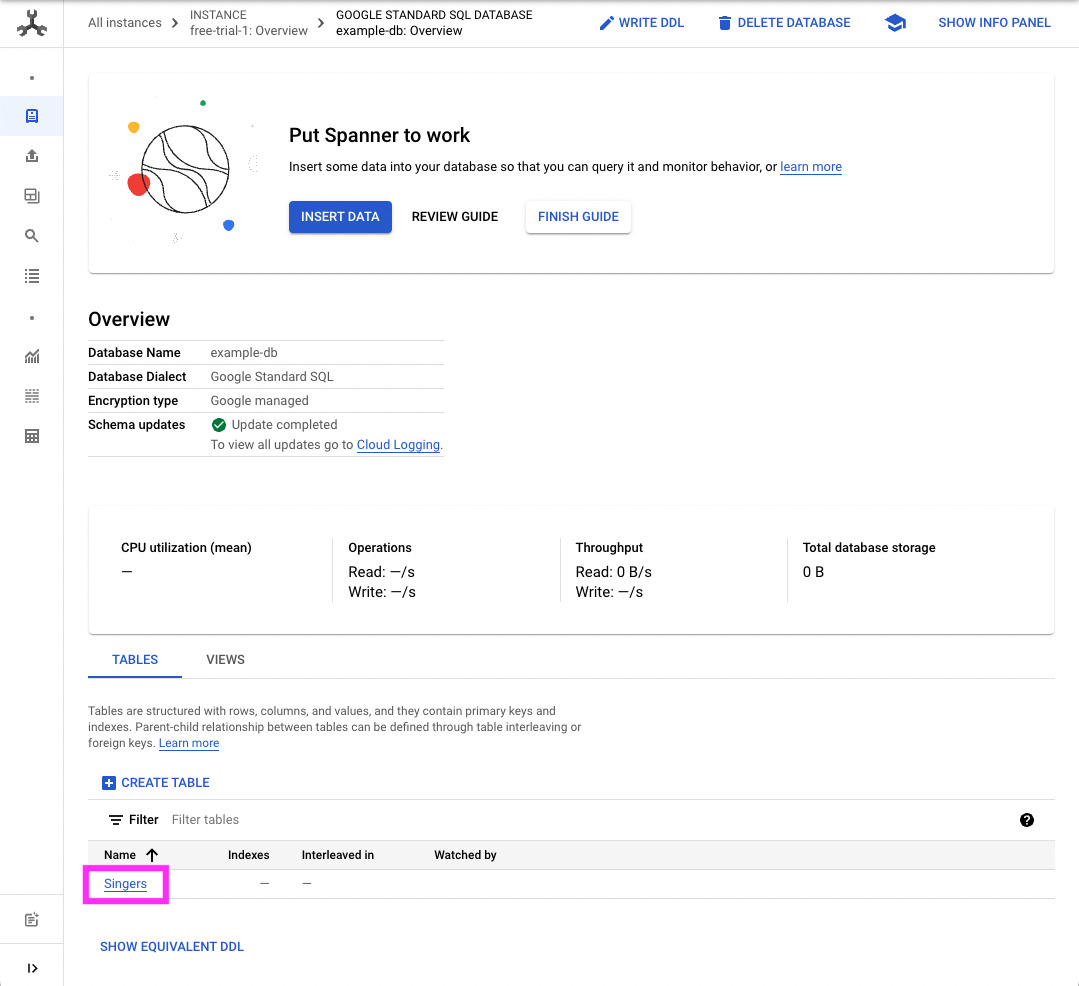Open Import/Export via the upload icon
Viewport: 1079px width, 986px height.
pyautogui.click(x=31, y=156)
